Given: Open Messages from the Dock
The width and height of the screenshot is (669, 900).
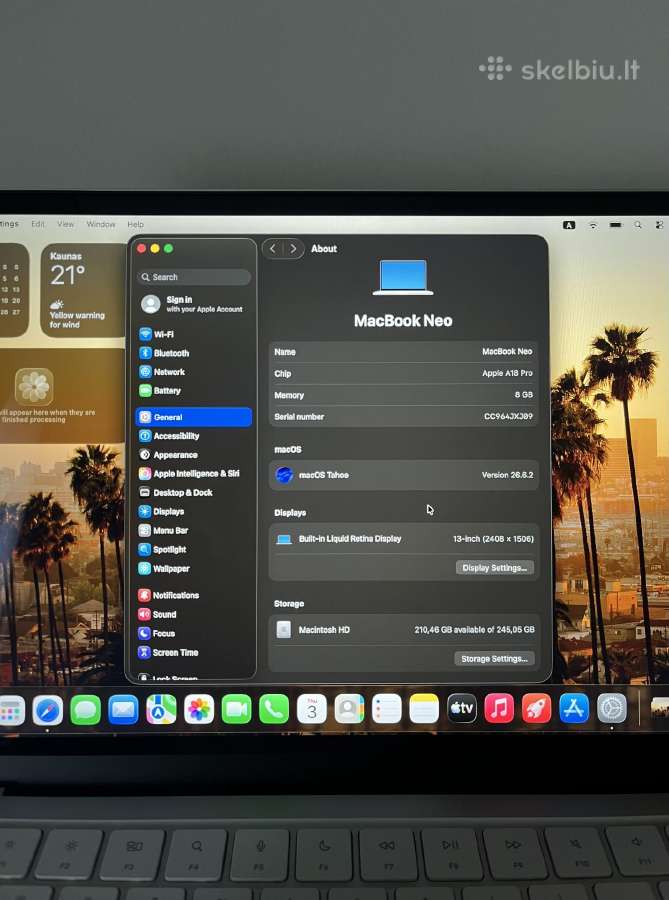Looking at the screenshot, I should pyautogui.click(x=85, y=710).
